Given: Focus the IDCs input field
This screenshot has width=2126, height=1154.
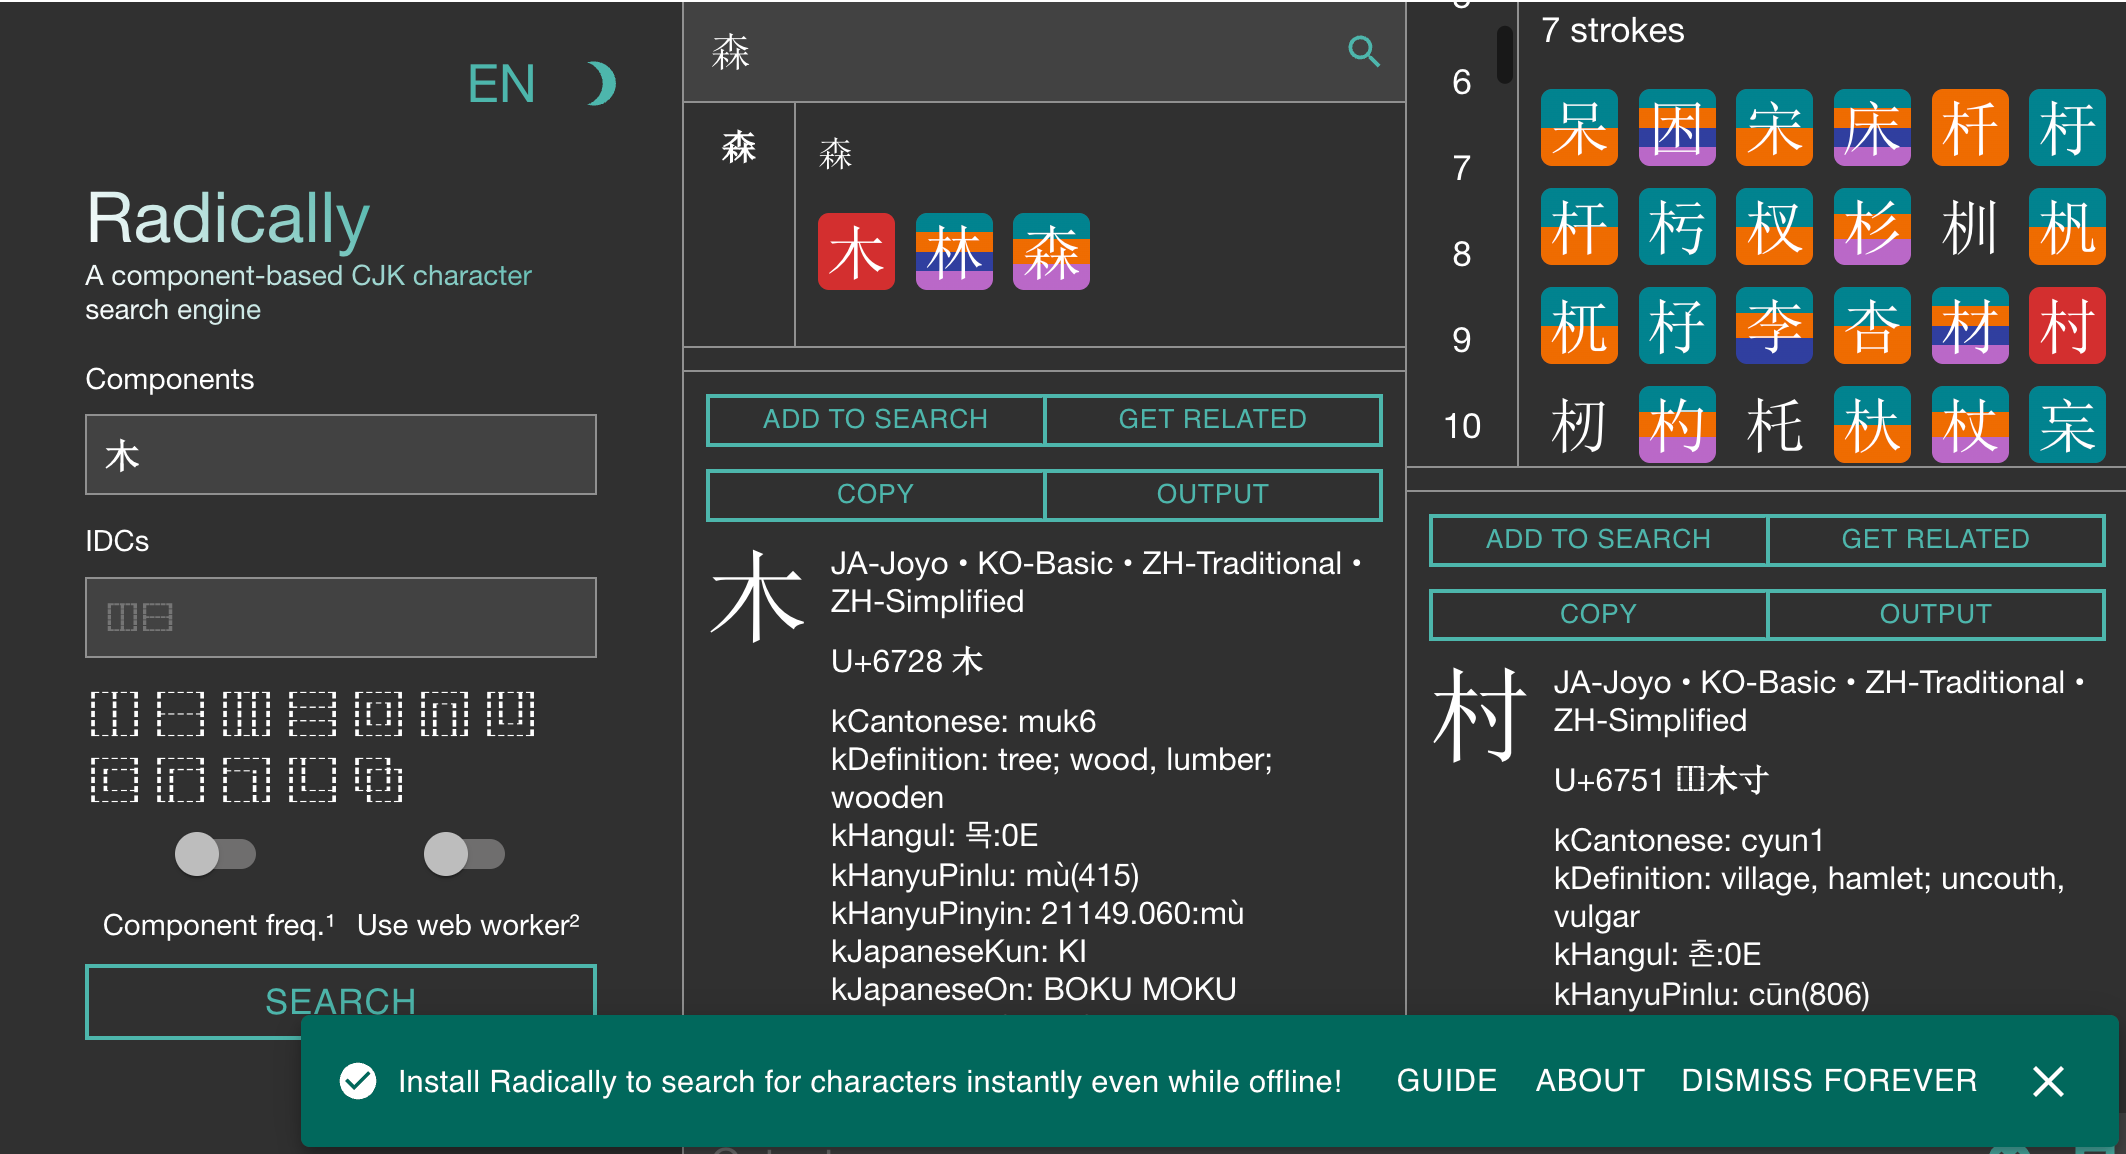Looking at the screenshot, I should 341,618.
